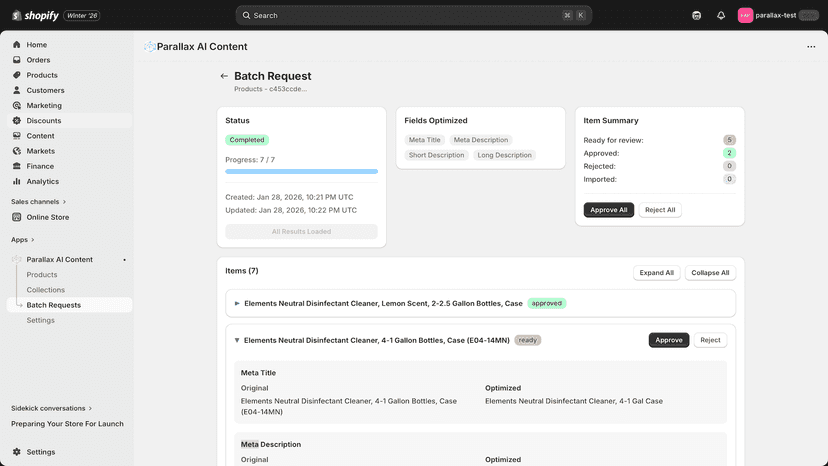Click the parallax-test account avatar
828x466 pixels.
[x=745, y=15]
